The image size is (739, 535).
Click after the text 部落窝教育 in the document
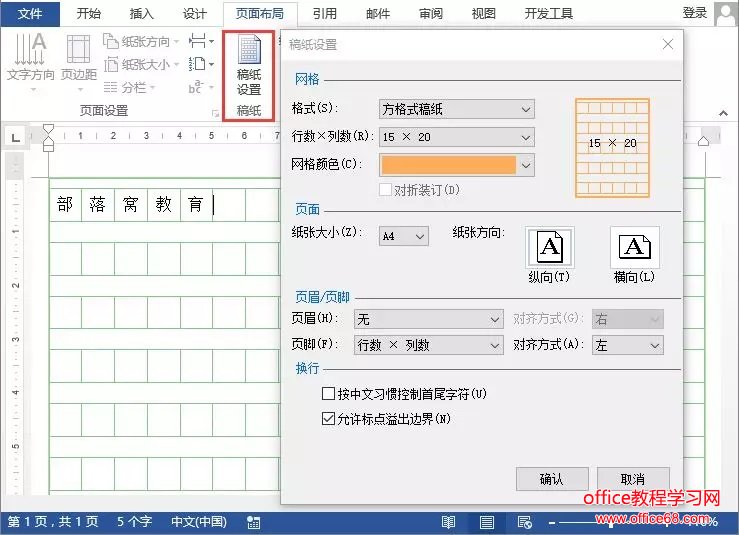pyautogui.click(x=213, y=205)
